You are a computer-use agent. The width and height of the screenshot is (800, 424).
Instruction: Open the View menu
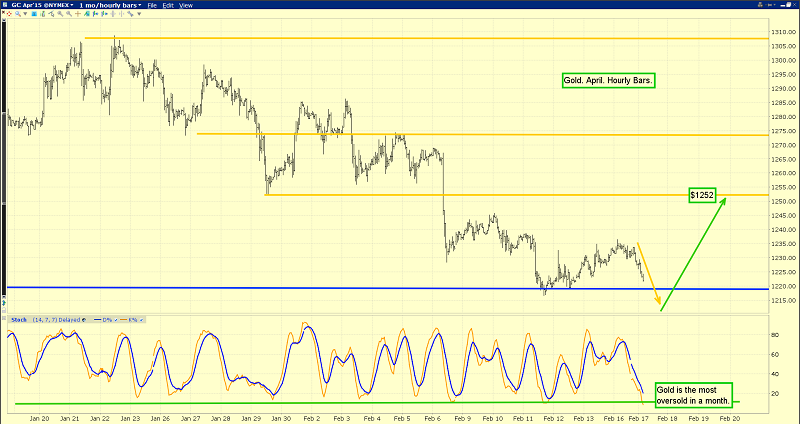(187, 6)
